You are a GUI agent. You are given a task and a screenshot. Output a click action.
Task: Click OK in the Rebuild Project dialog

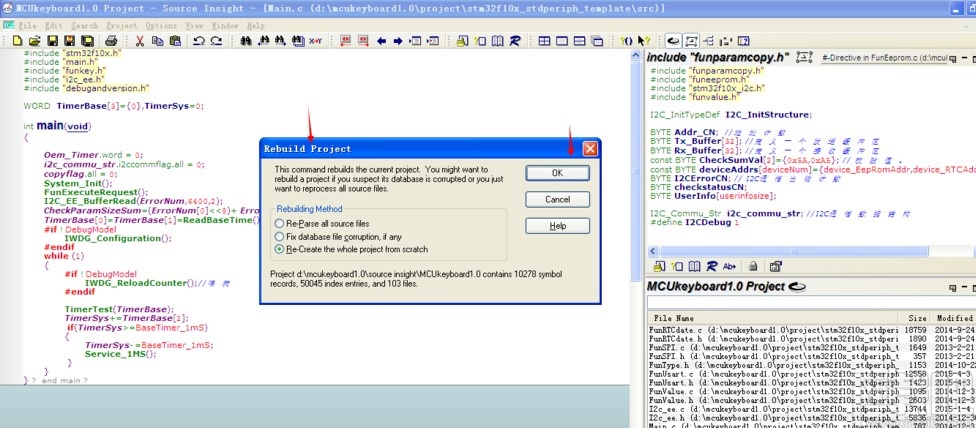[557, 173]
